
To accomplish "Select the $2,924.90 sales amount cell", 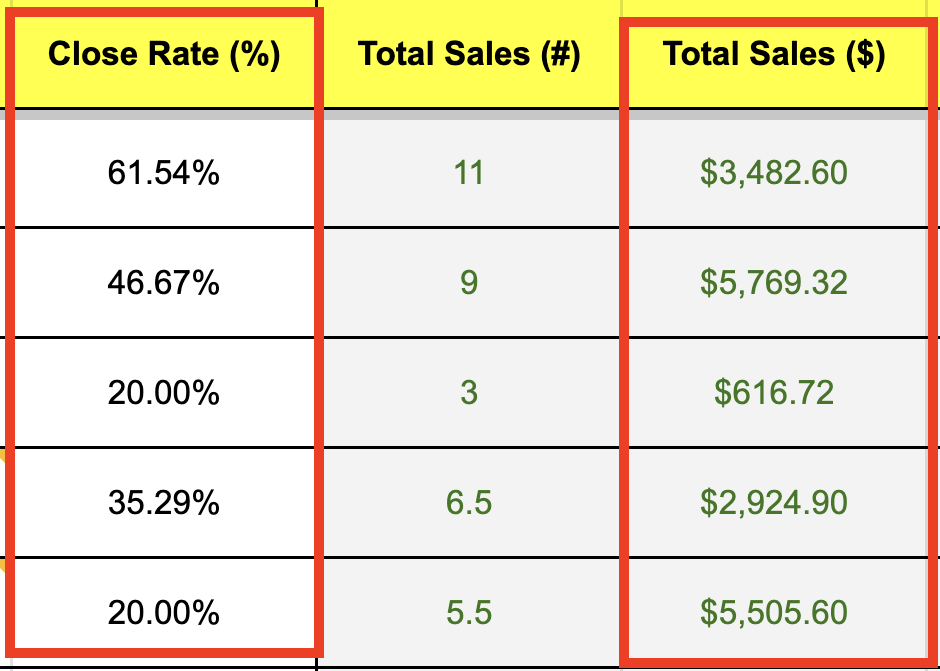I will (x=774, y=502).
